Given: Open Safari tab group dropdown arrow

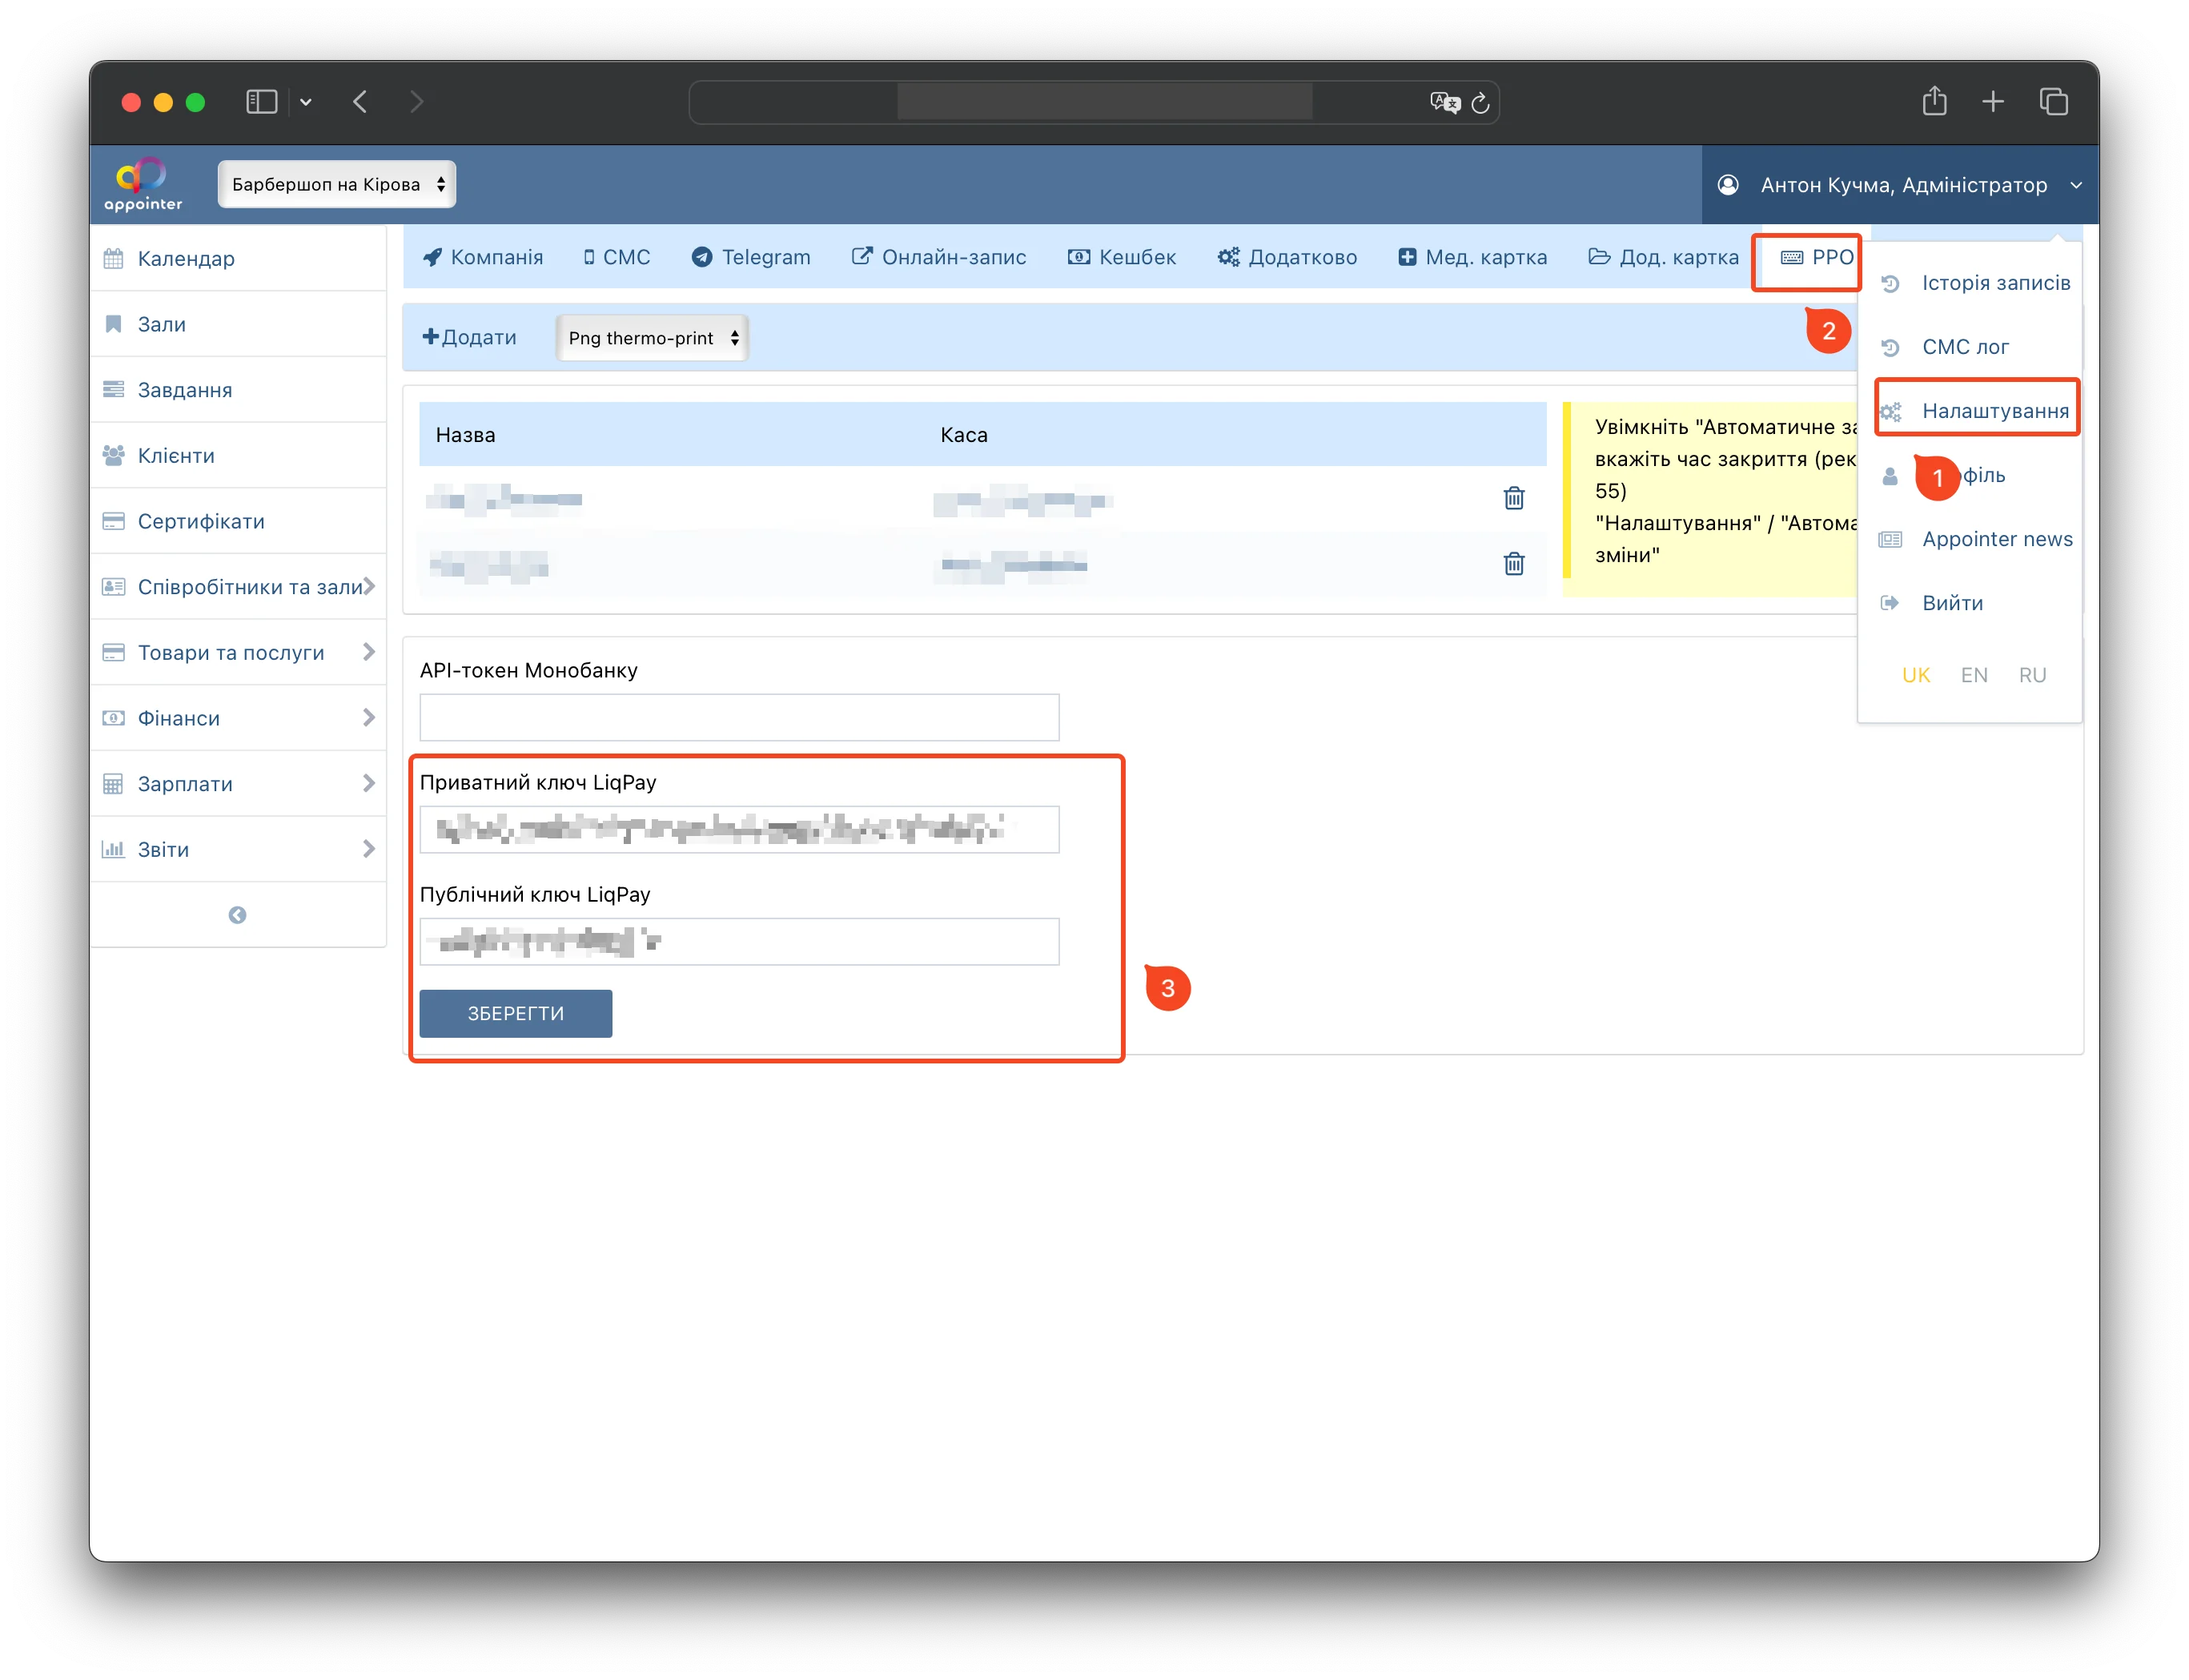Looking at the screenshot, I should tap(306, 101).
